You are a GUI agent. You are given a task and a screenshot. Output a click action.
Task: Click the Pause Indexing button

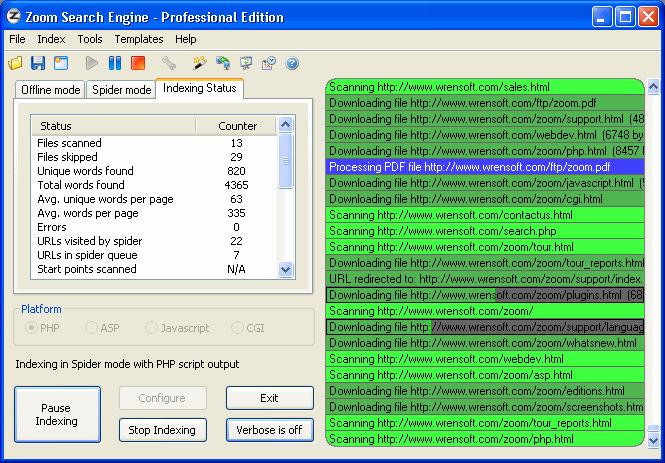[x=57, y=414]
